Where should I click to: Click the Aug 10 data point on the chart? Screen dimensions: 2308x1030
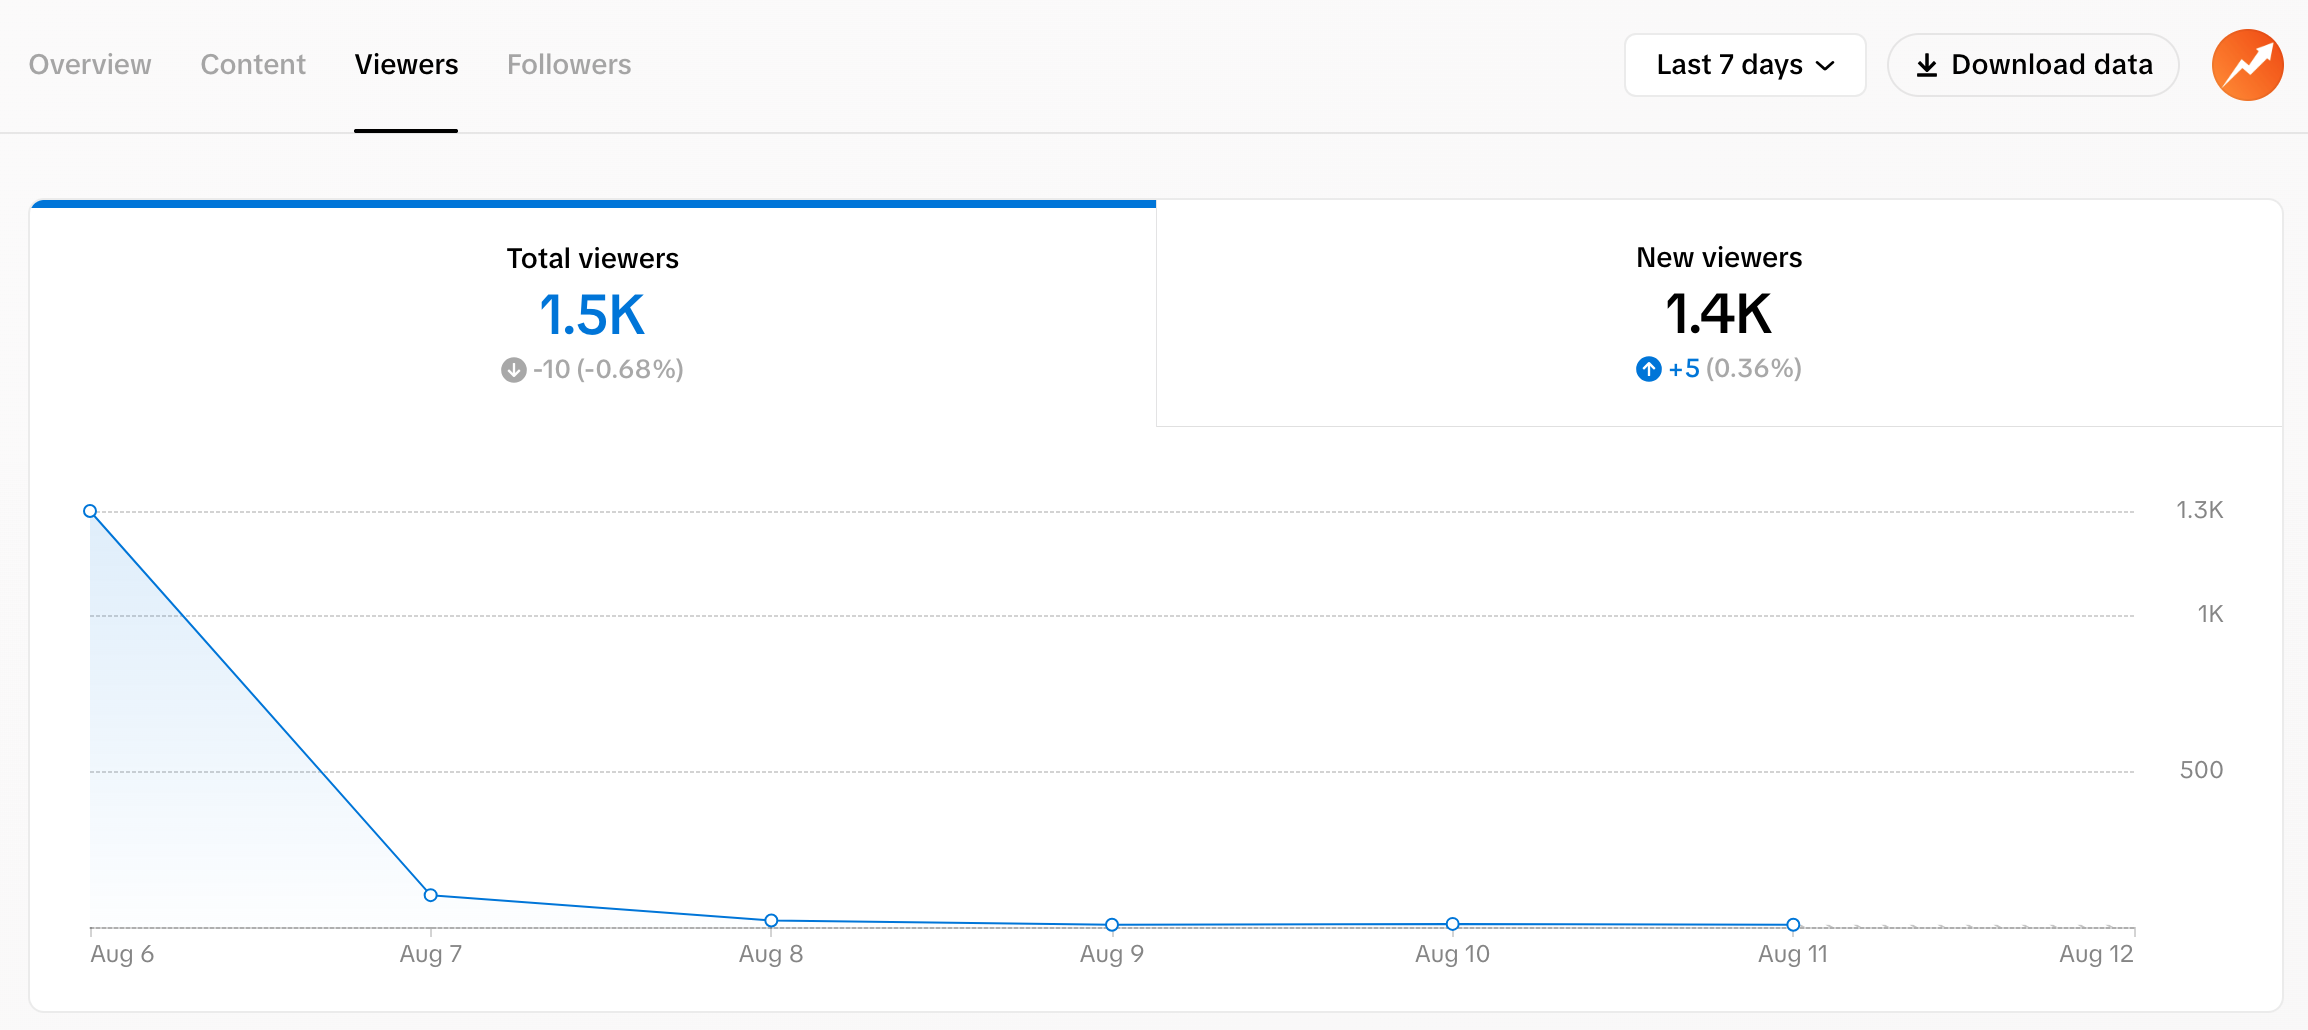coord(1452,924)
